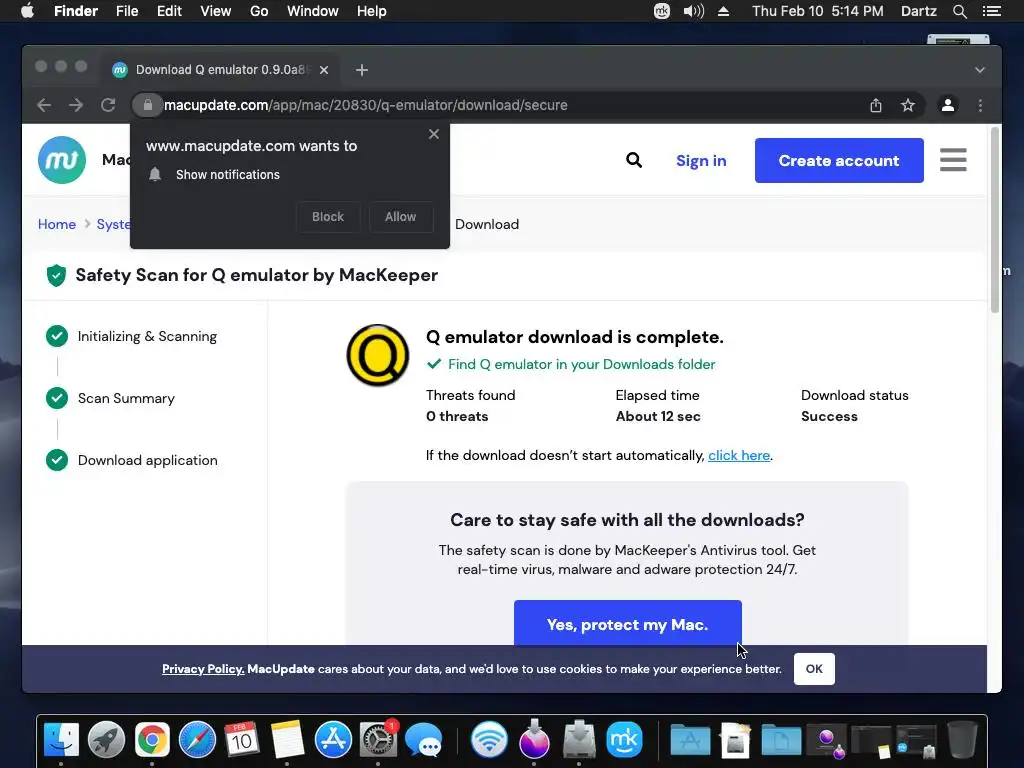This screenshot has width=1024, height=768.
Task: Open System Preferences from the Dock
Action: tap(378, 740)
